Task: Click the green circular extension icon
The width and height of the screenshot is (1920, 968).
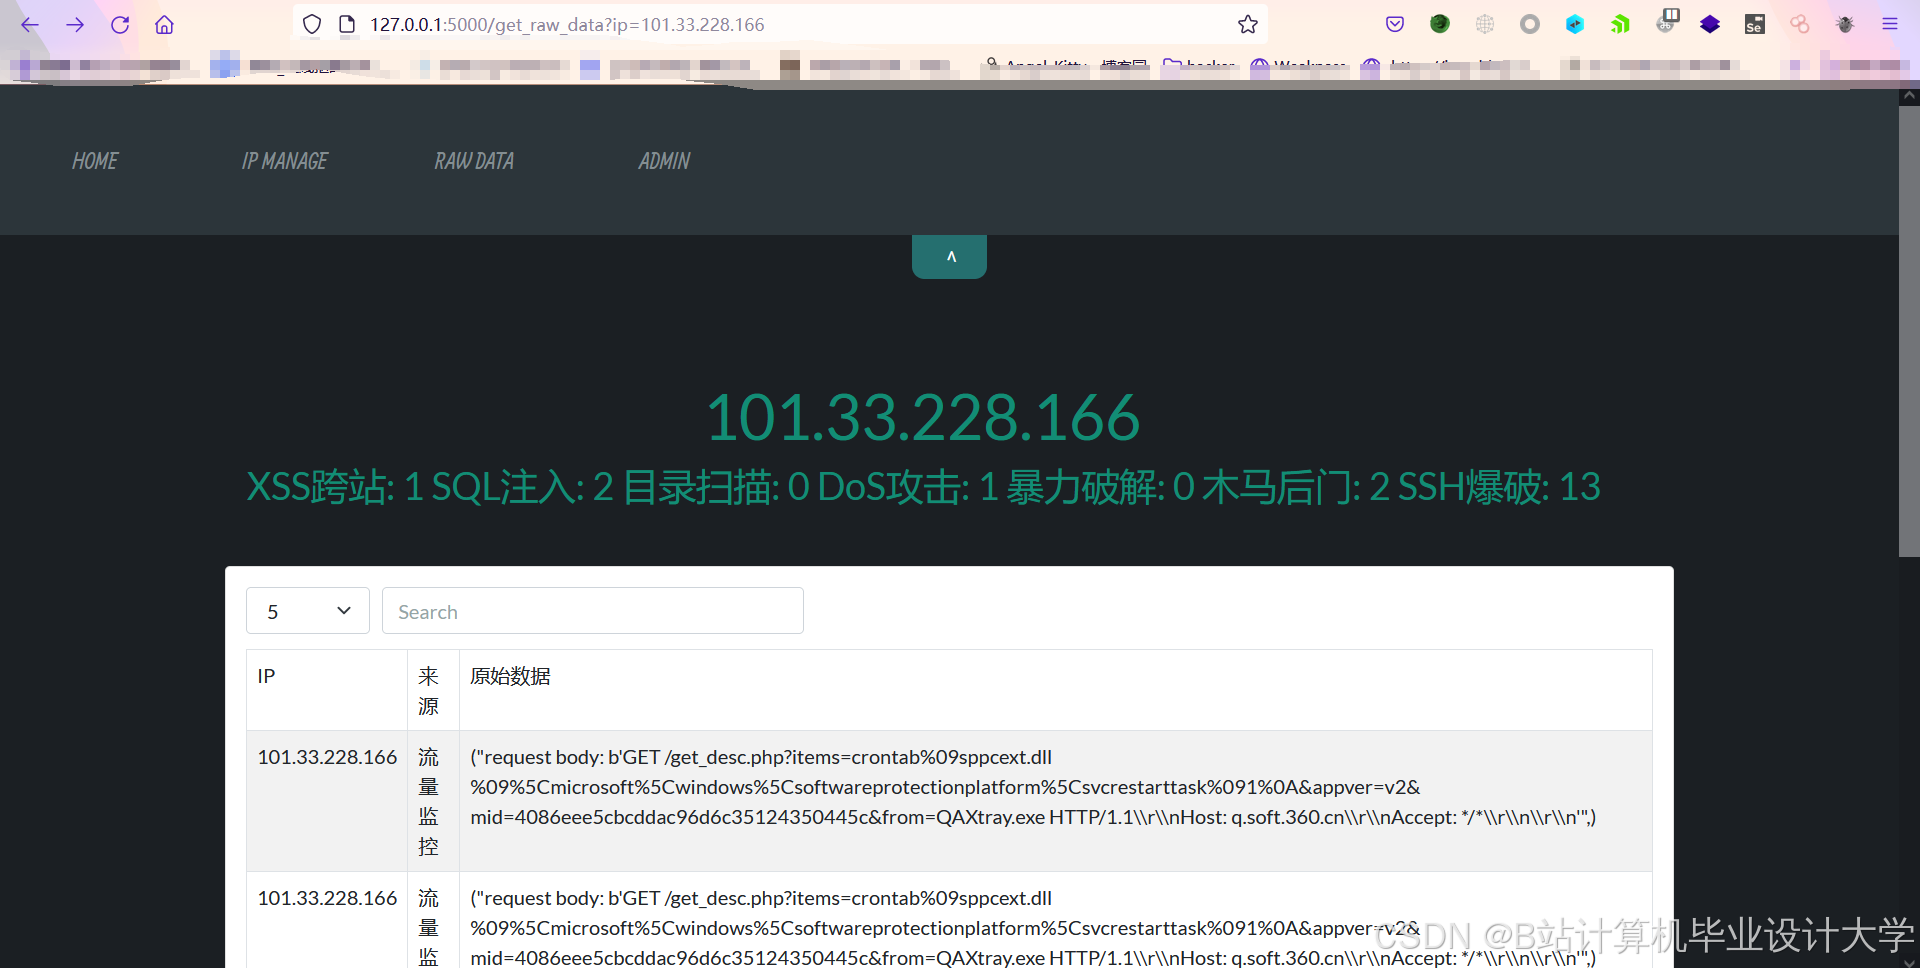Action: 1440,24
